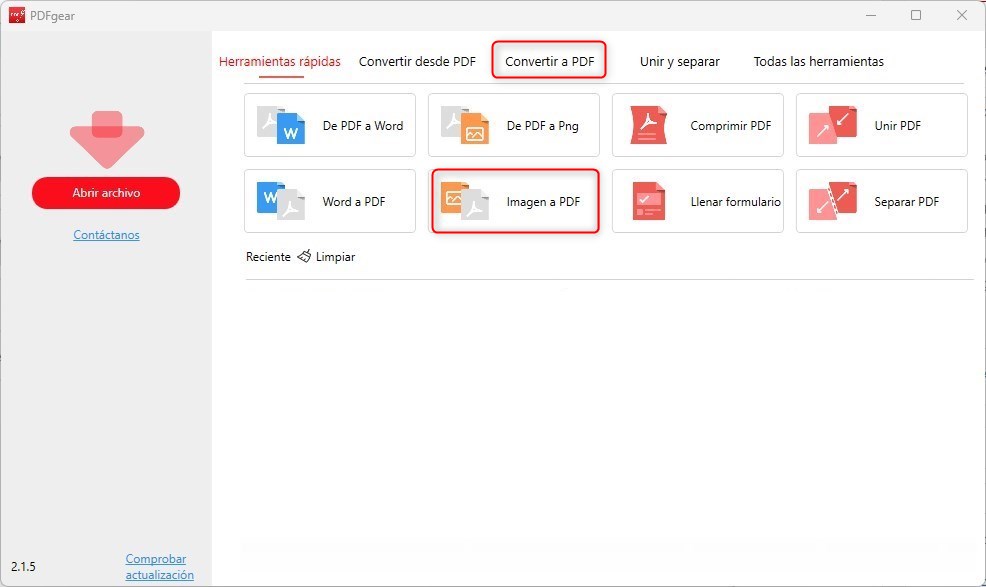The image size is (986, 587).
Task: Open the De PDF a Png converter icon
Action: pyautogui.click(x=465, y=124)
